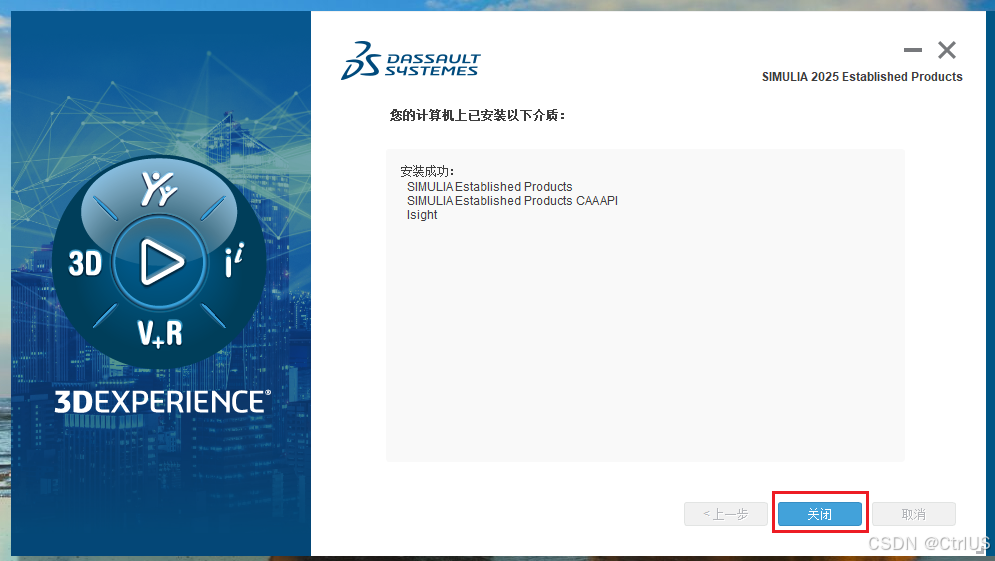The height and width of the screenshot is (561, 995).
Task: Click the 3D quadrant of the compass
Action: pos(85,263)
